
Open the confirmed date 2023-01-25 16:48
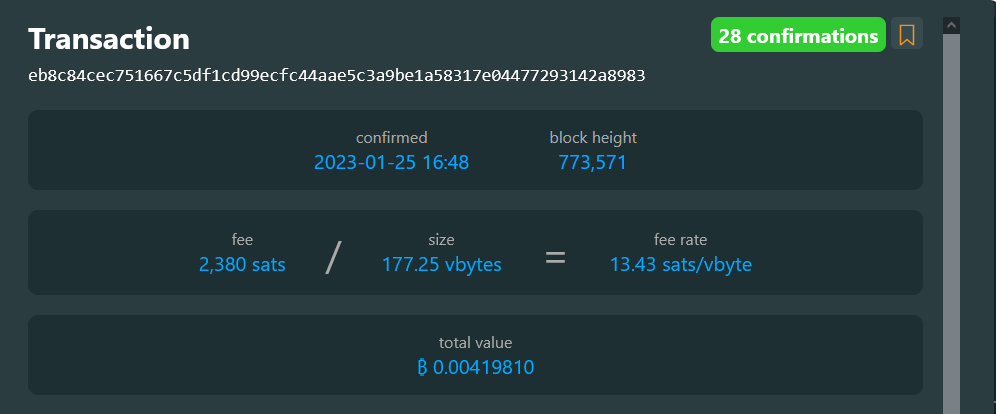391,163
